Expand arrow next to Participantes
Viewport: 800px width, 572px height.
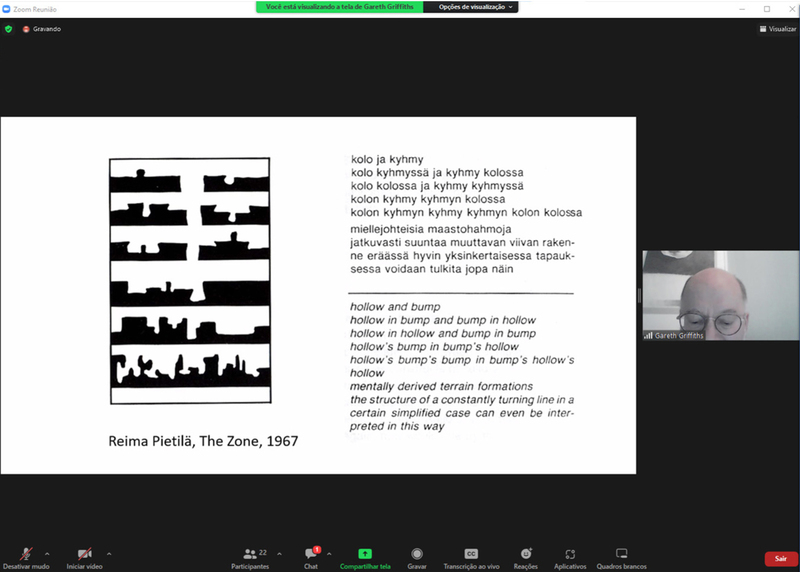click(279, 554)
